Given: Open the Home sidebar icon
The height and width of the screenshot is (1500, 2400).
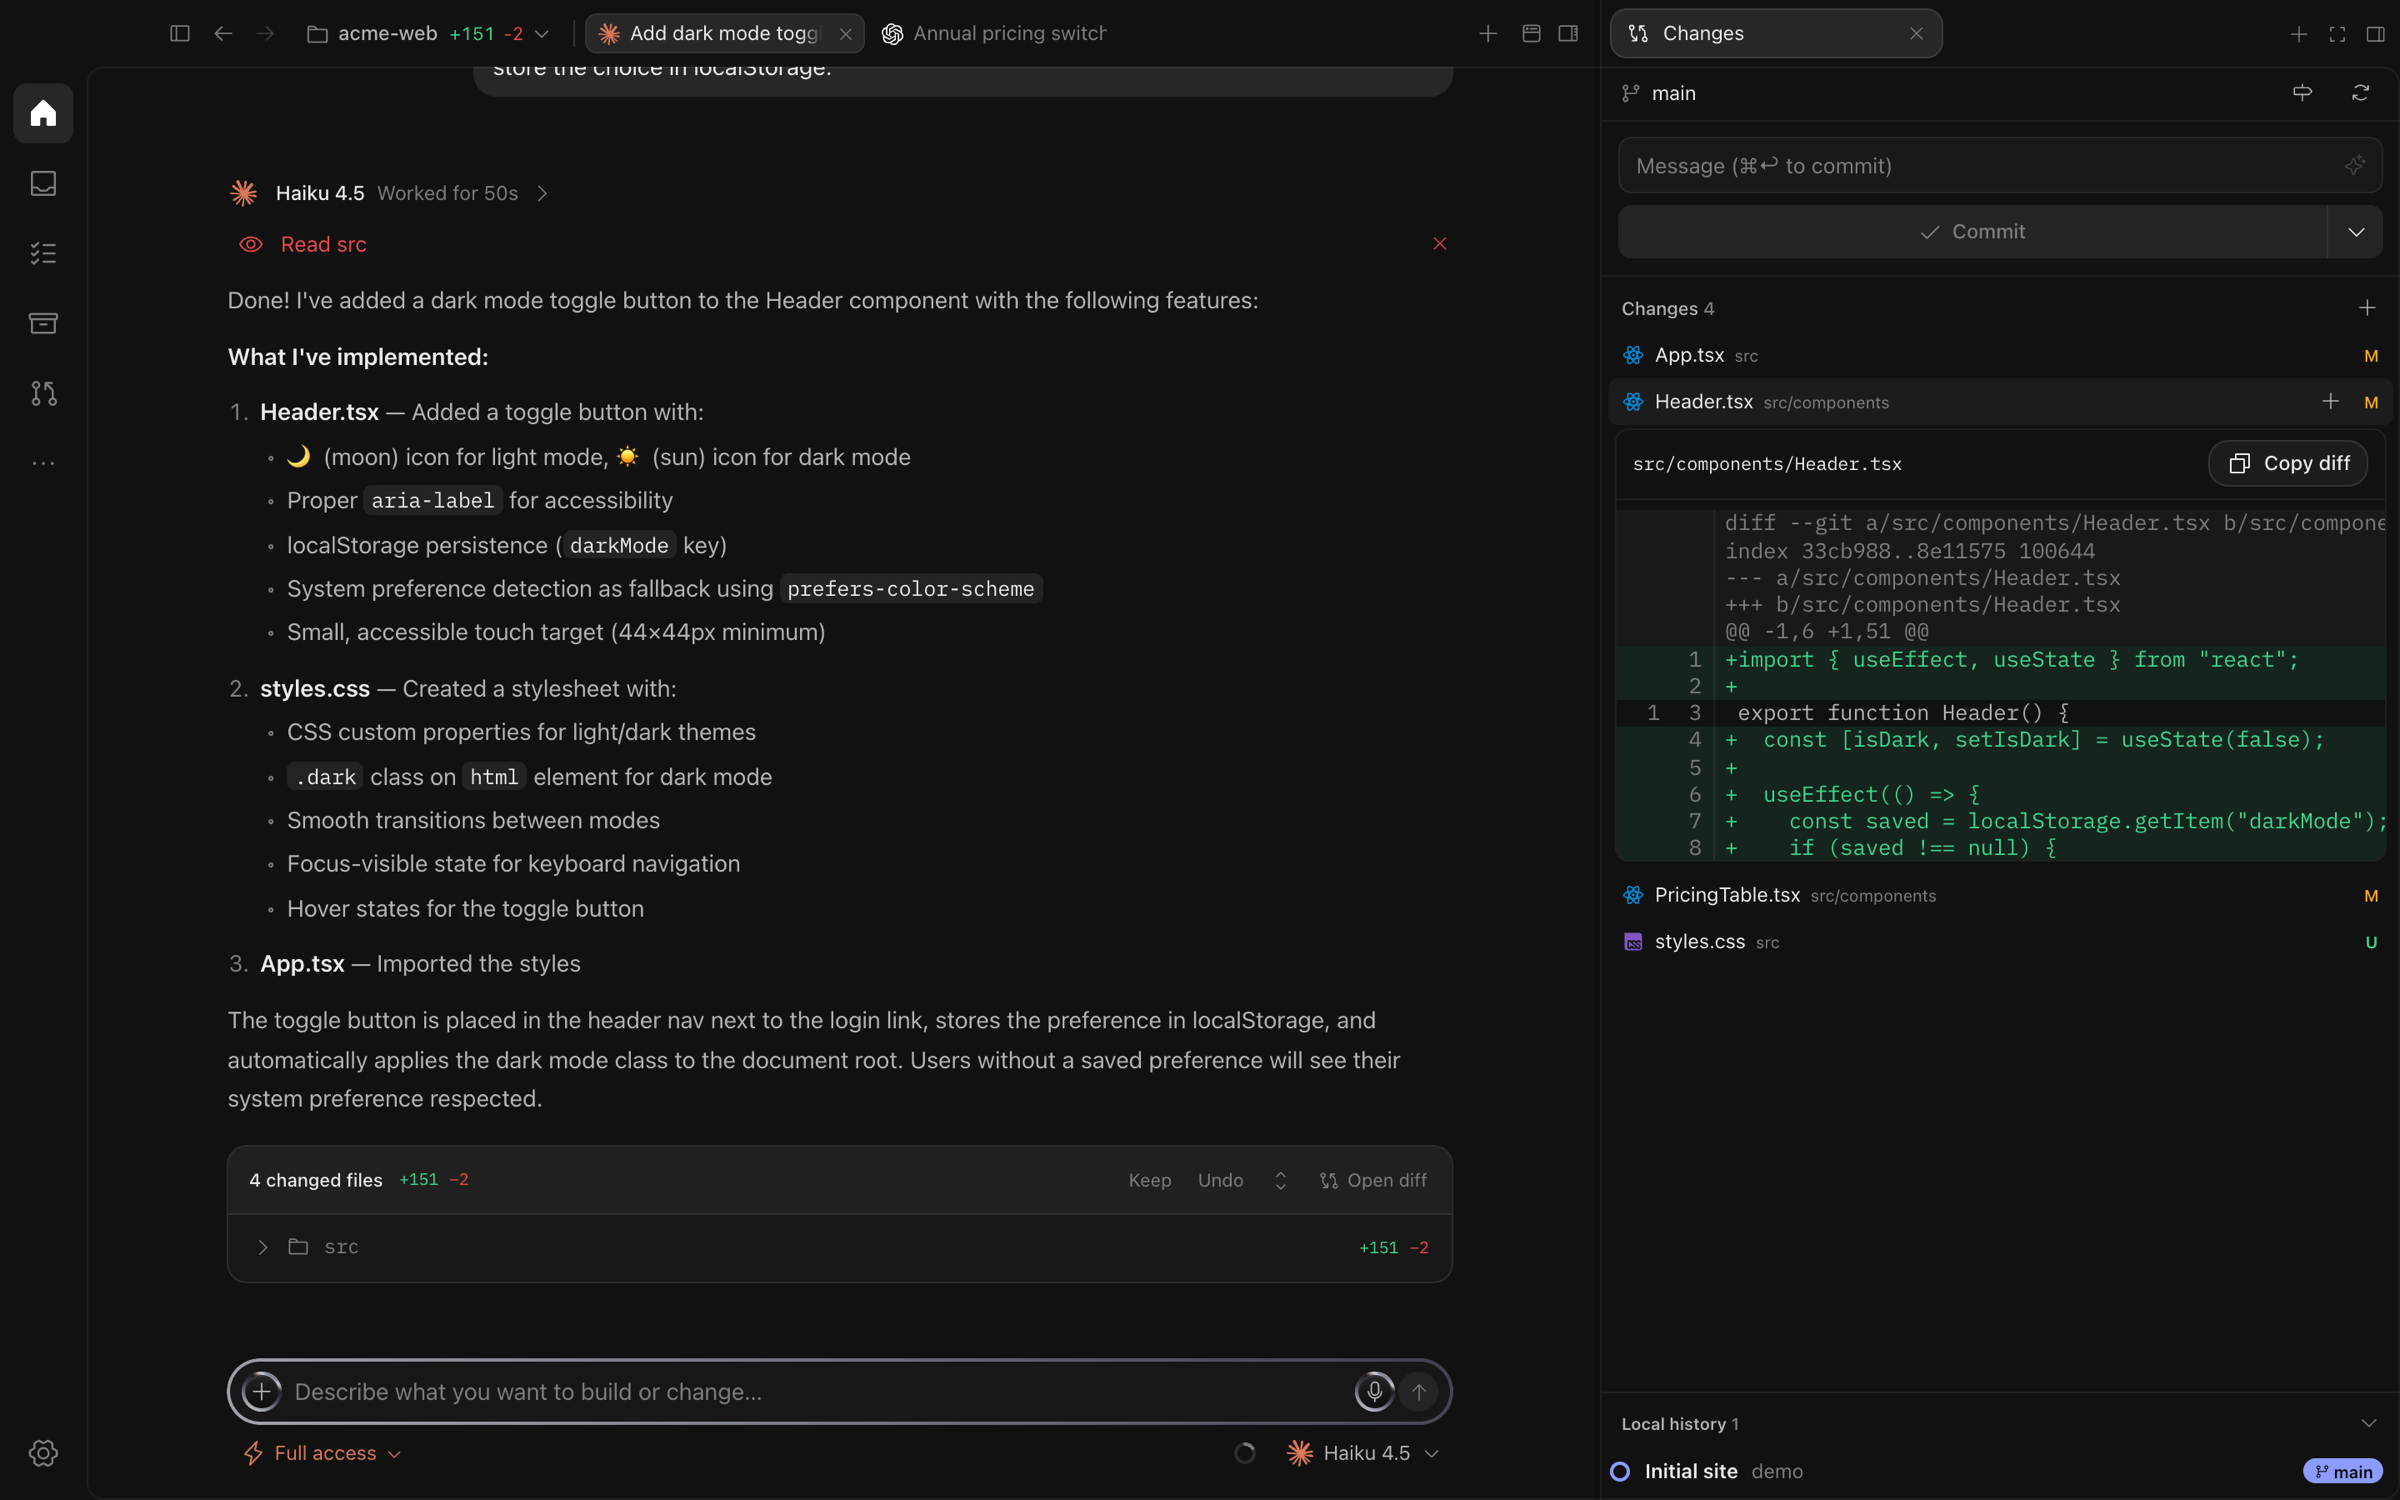Looking at the screenshot, I should coord(43,113).
